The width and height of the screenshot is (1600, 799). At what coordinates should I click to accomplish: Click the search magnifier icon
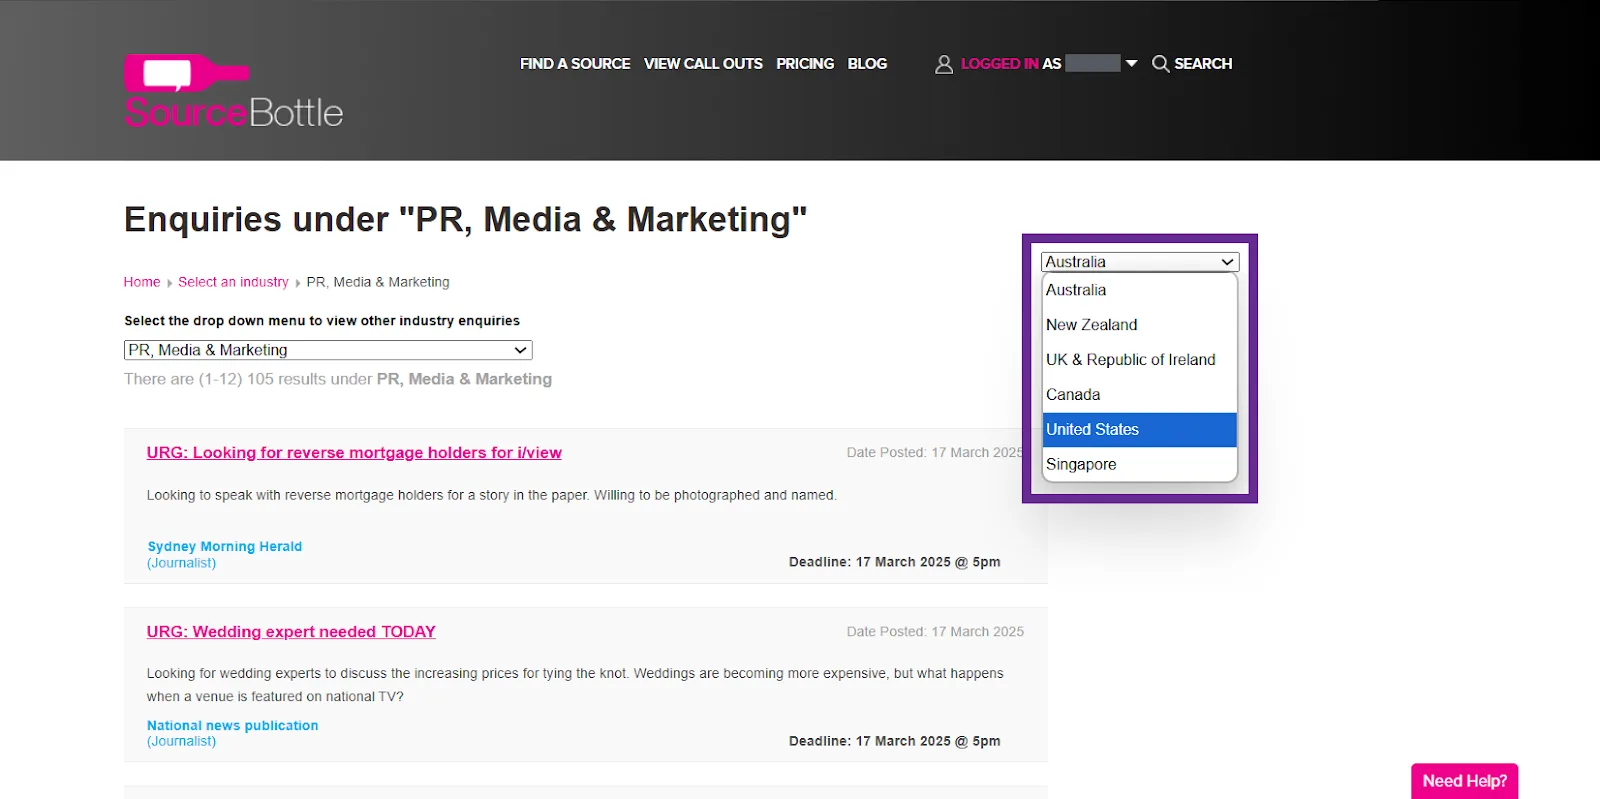click(1160, 64)
